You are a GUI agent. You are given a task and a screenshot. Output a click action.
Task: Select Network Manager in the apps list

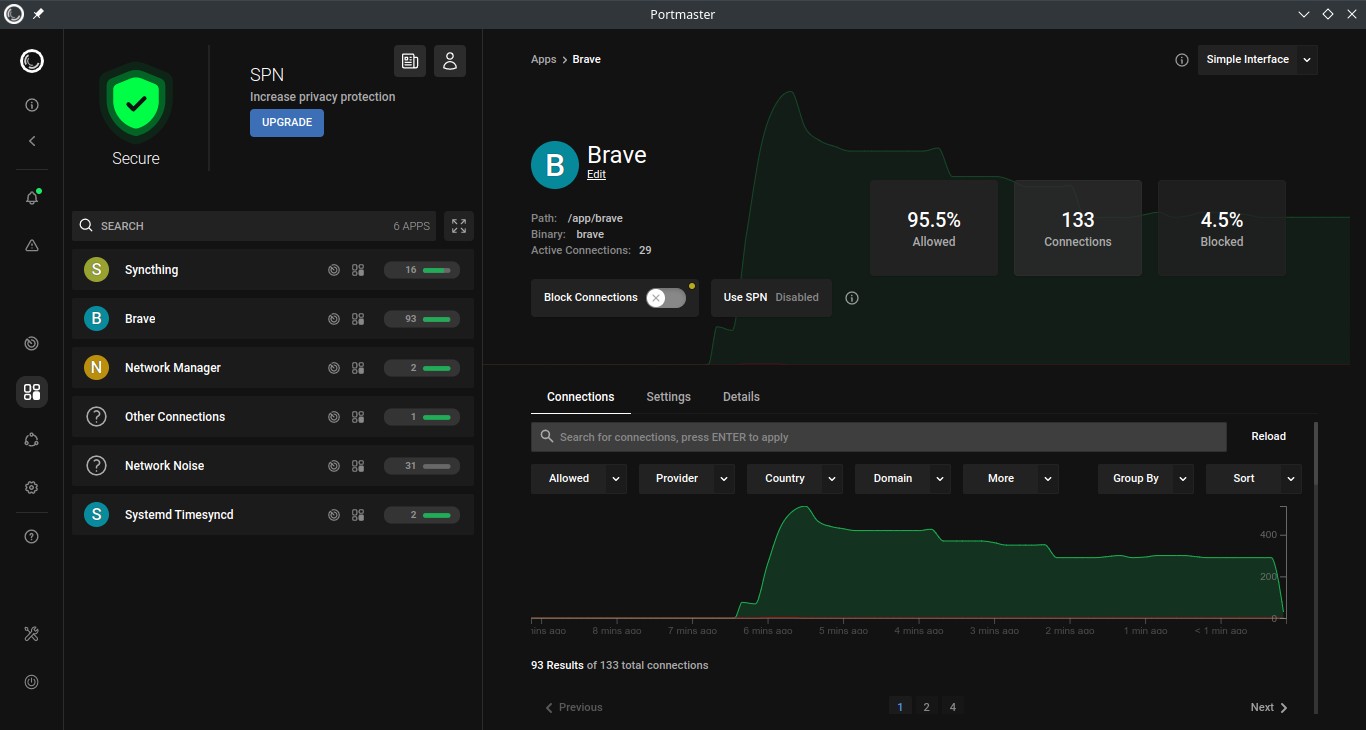tap(273, 368)
